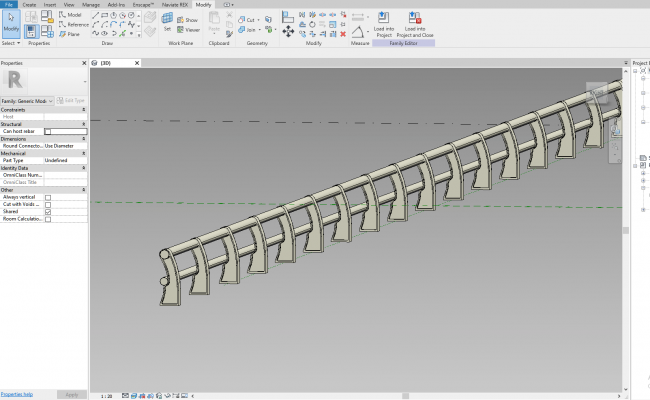Click the Model line tool
Image resolution: width=650 pixels, height=400 pixels.
coord(70,15)
